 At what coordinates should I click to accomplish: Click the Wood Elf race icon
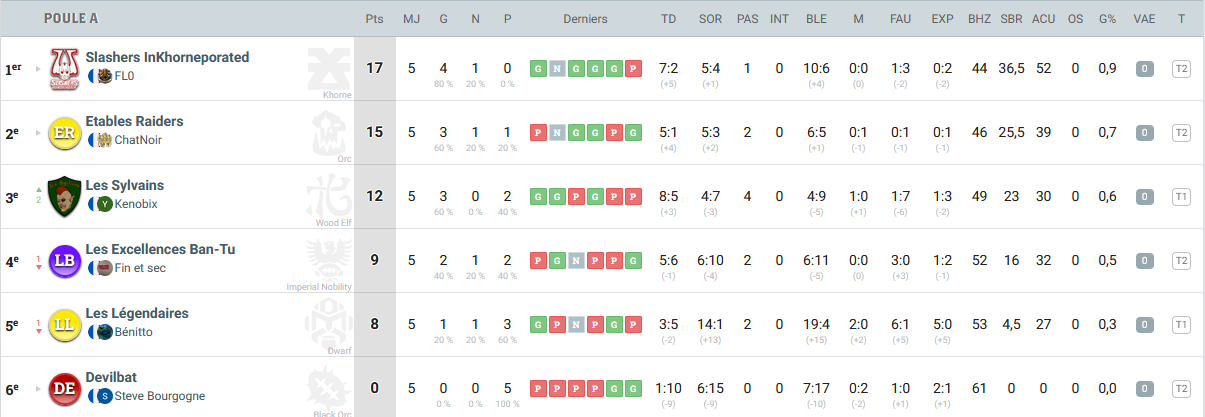point(329,196)
